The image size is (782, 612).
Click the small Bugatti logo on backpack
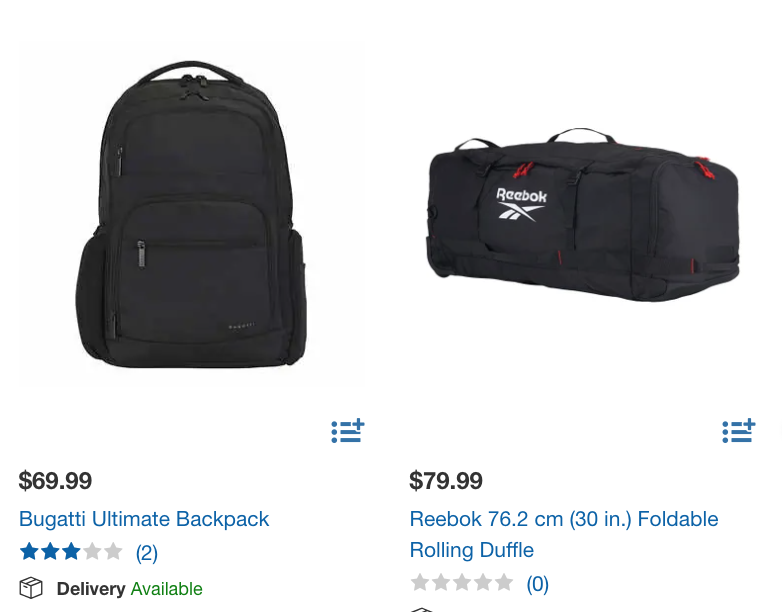(x=242, y=326)
